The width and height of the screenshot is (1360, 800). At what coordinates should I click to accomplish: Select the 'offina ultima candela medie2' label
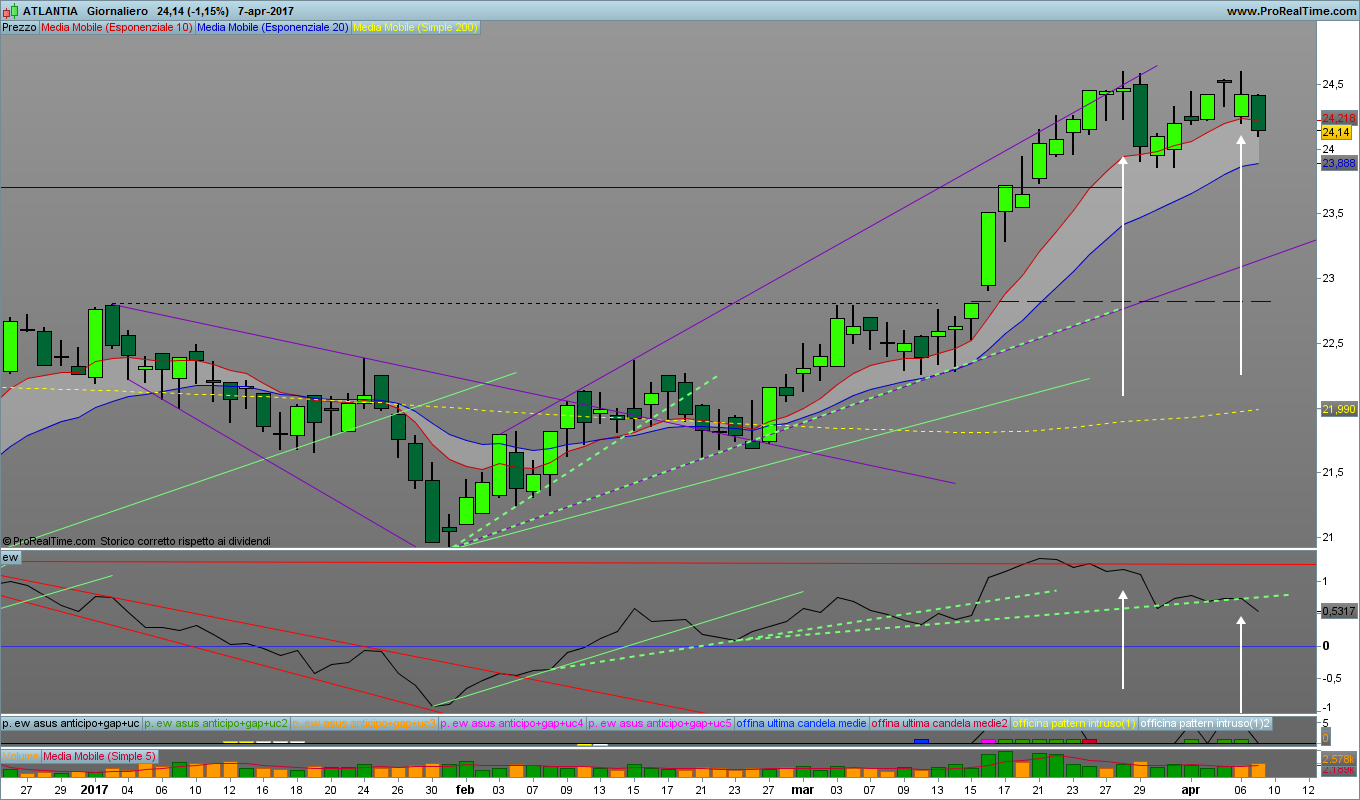point(940,722)
